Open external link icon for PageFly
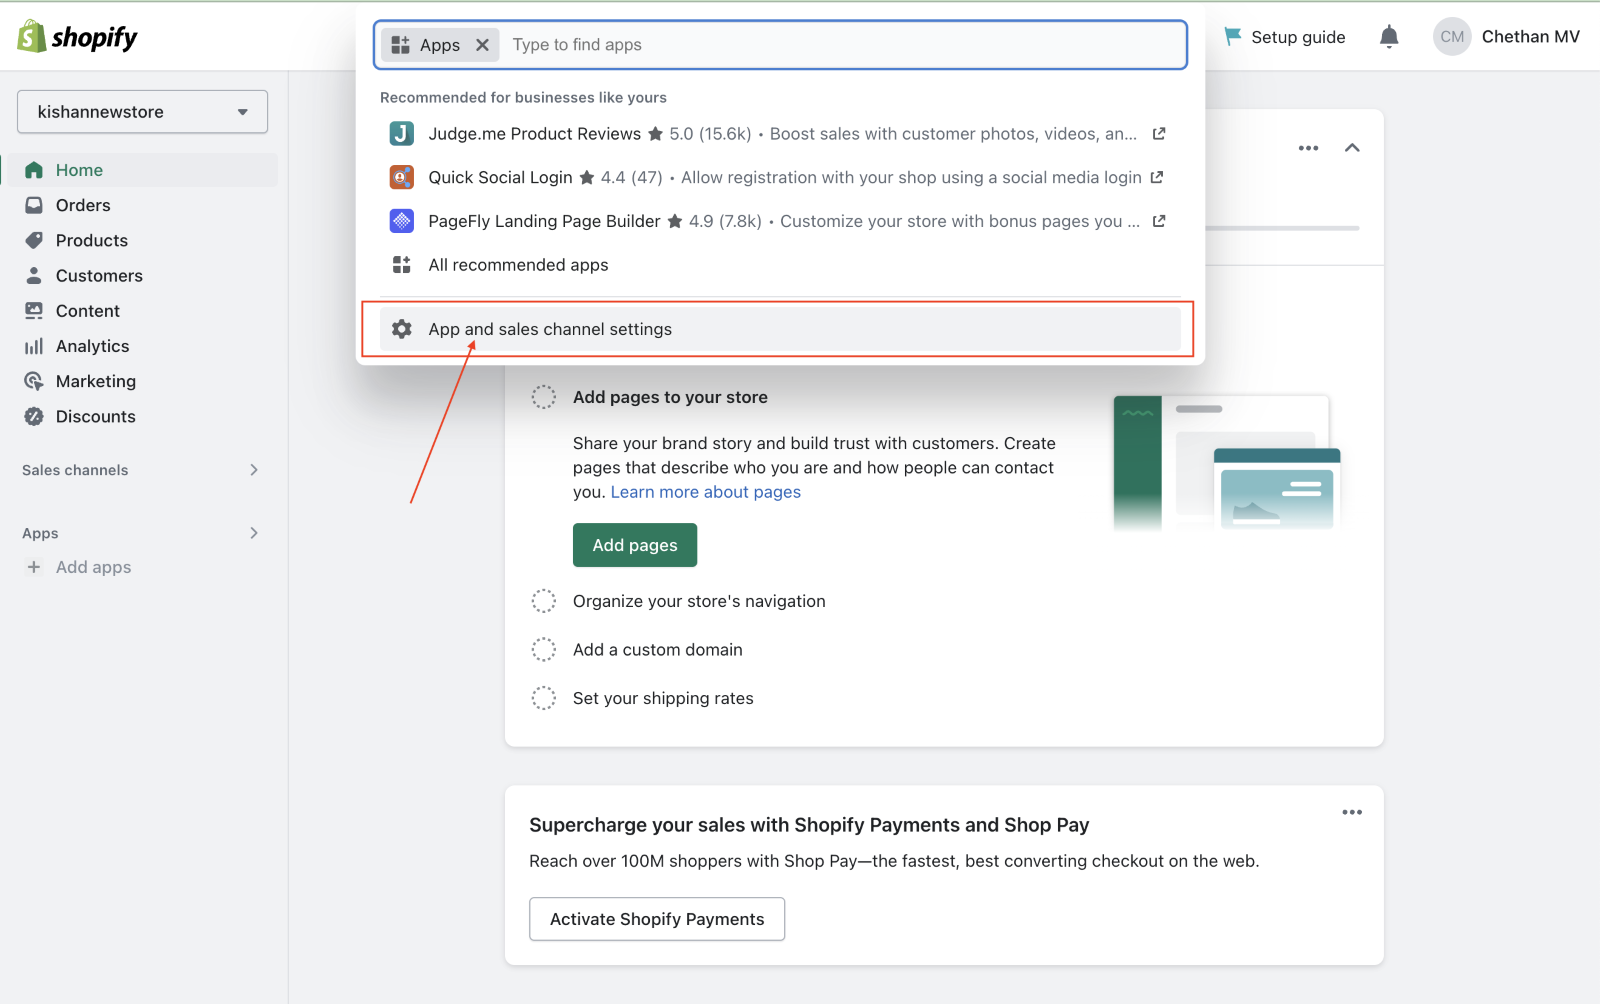Screen dimensions: 1600x1004 (x=1159, y=221)
